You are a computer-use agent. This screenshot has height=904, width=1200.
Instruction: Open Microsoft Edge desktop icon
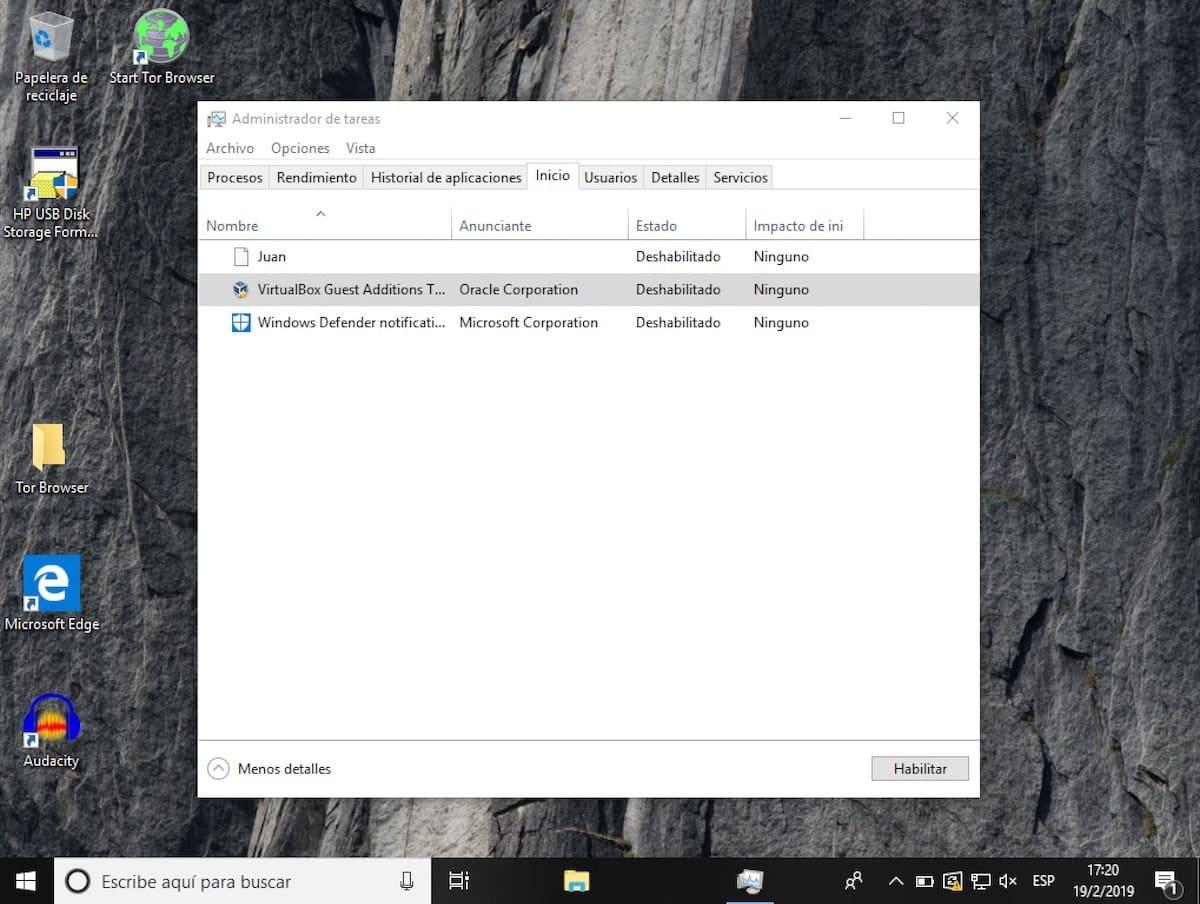tap(51, 582)
